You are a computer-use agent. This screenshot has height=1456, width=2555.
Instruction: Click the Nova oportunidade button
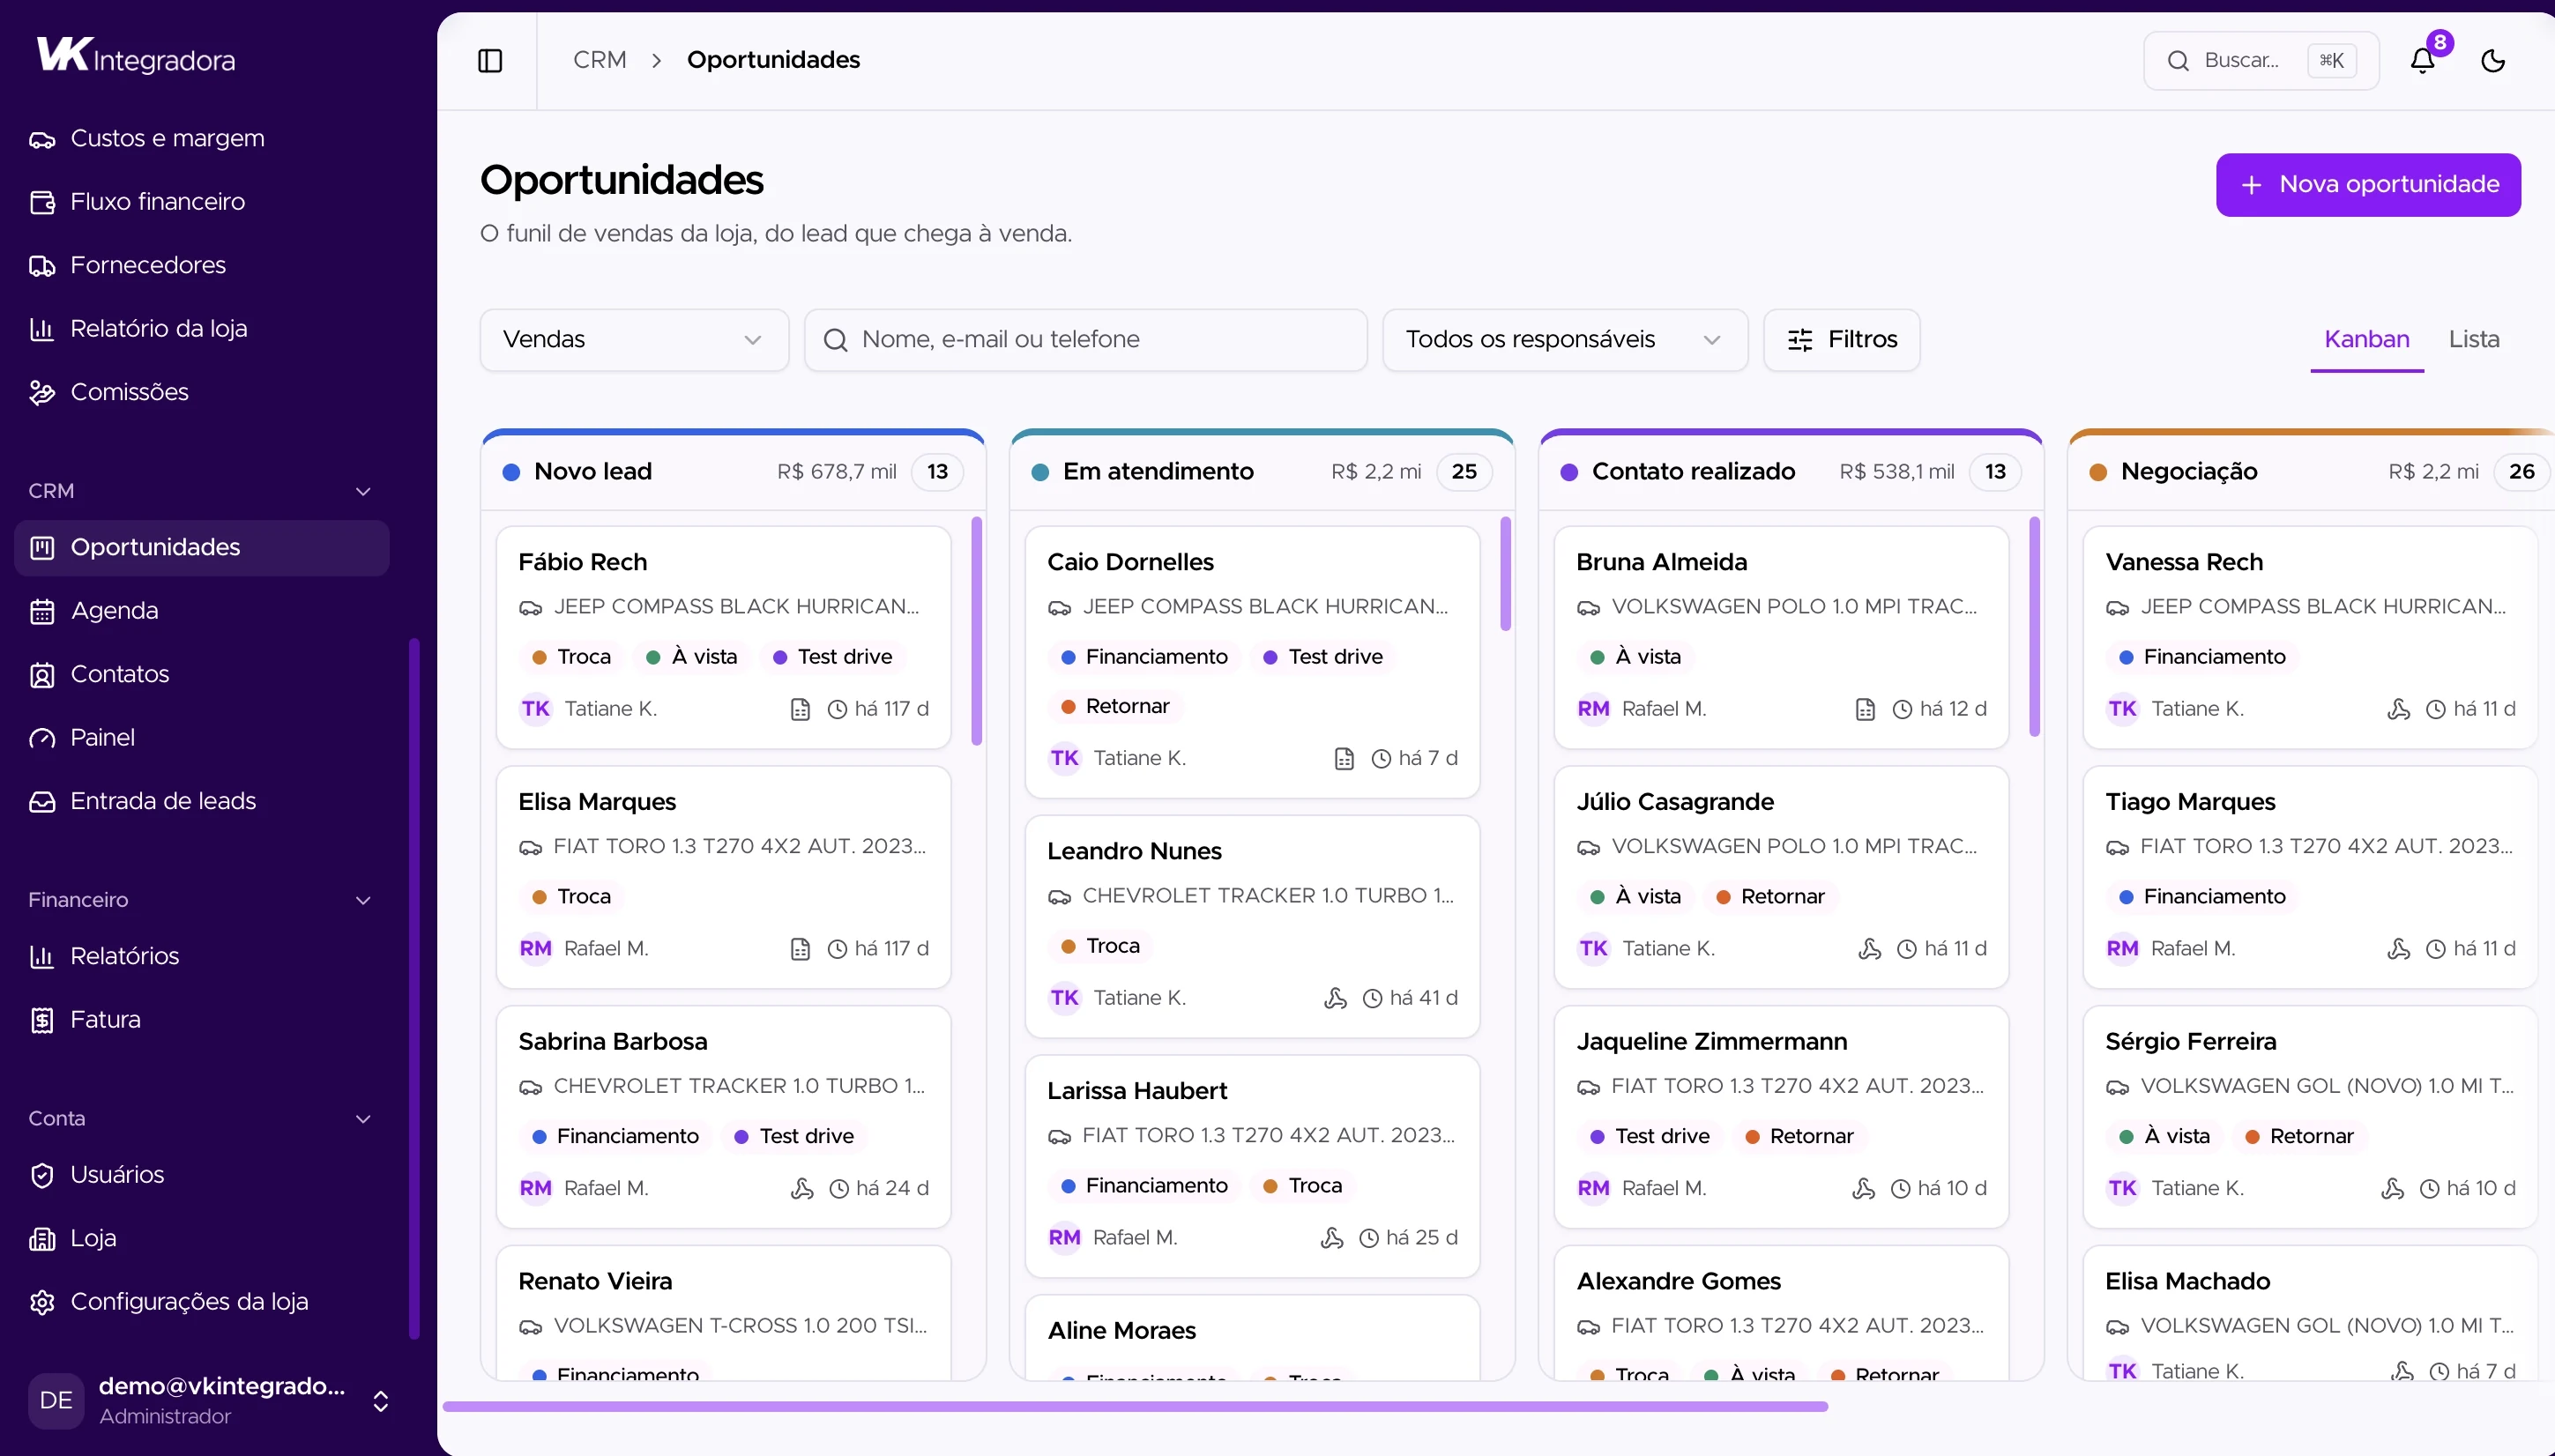pos(2368,185)
